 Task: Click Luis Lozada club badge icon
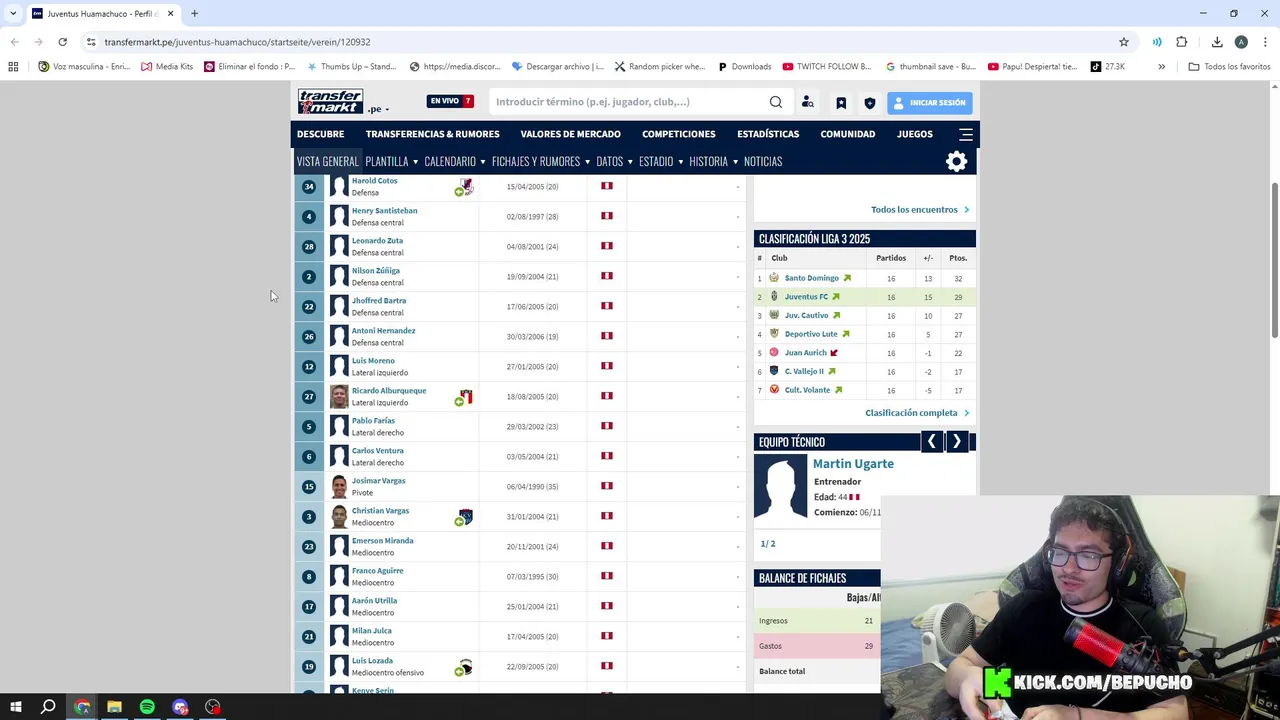(x=466, y=667)
